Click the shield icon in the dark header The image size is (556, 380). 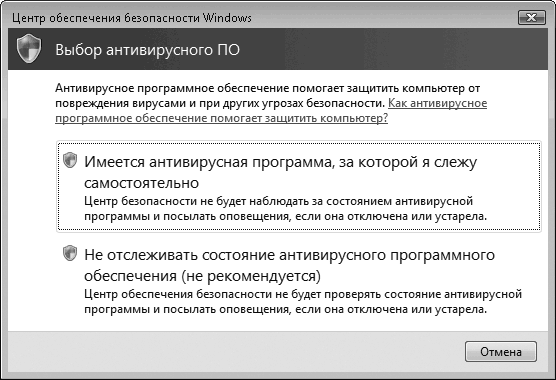(29, 49)
